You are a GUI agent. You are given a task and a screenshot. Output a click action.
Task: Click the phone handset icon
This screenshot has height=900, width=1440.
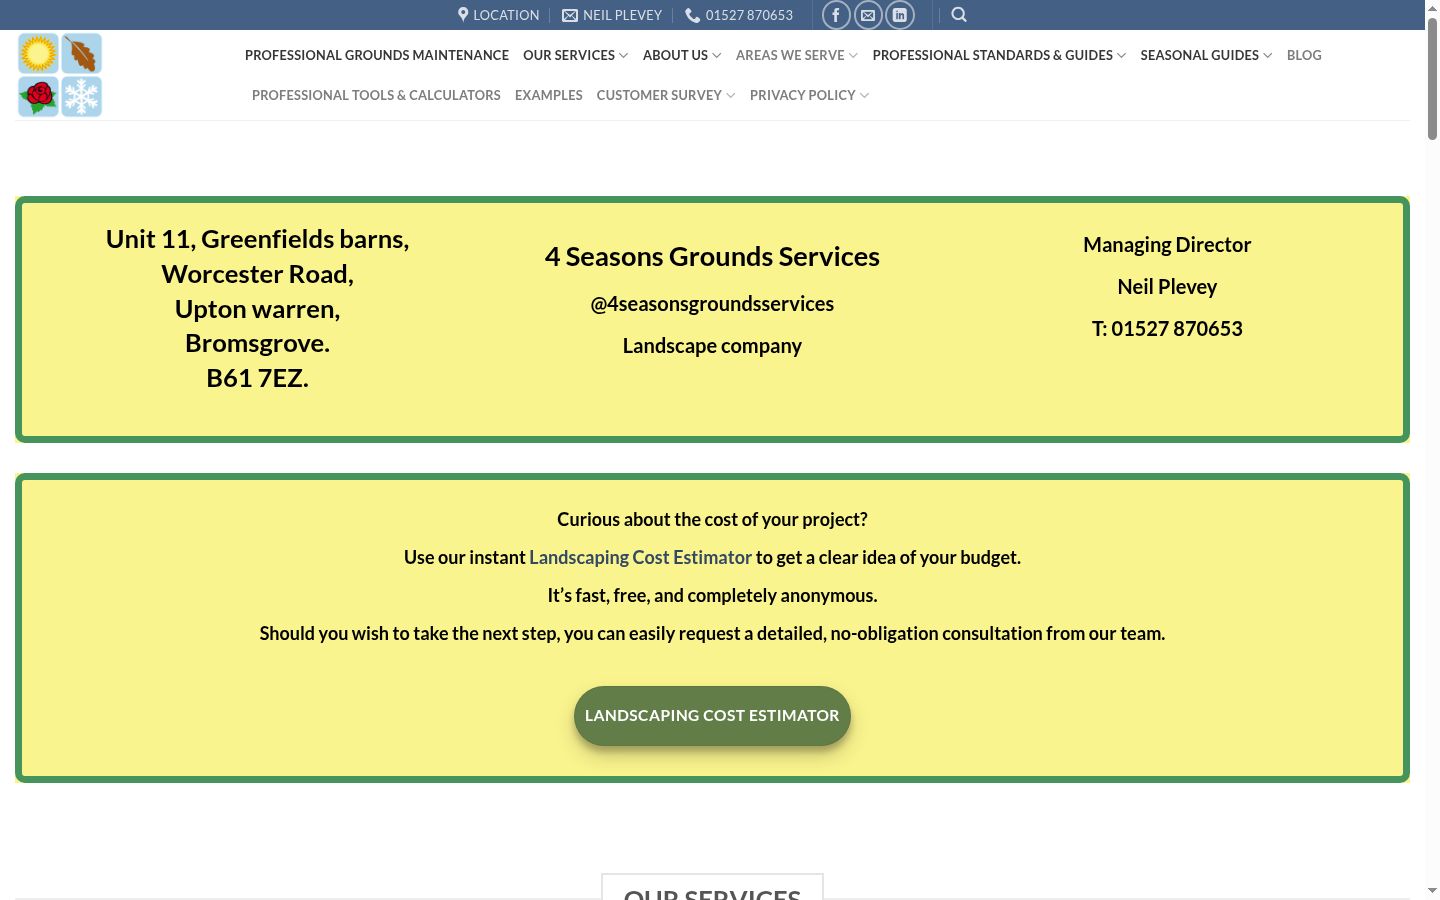[692, 15]
